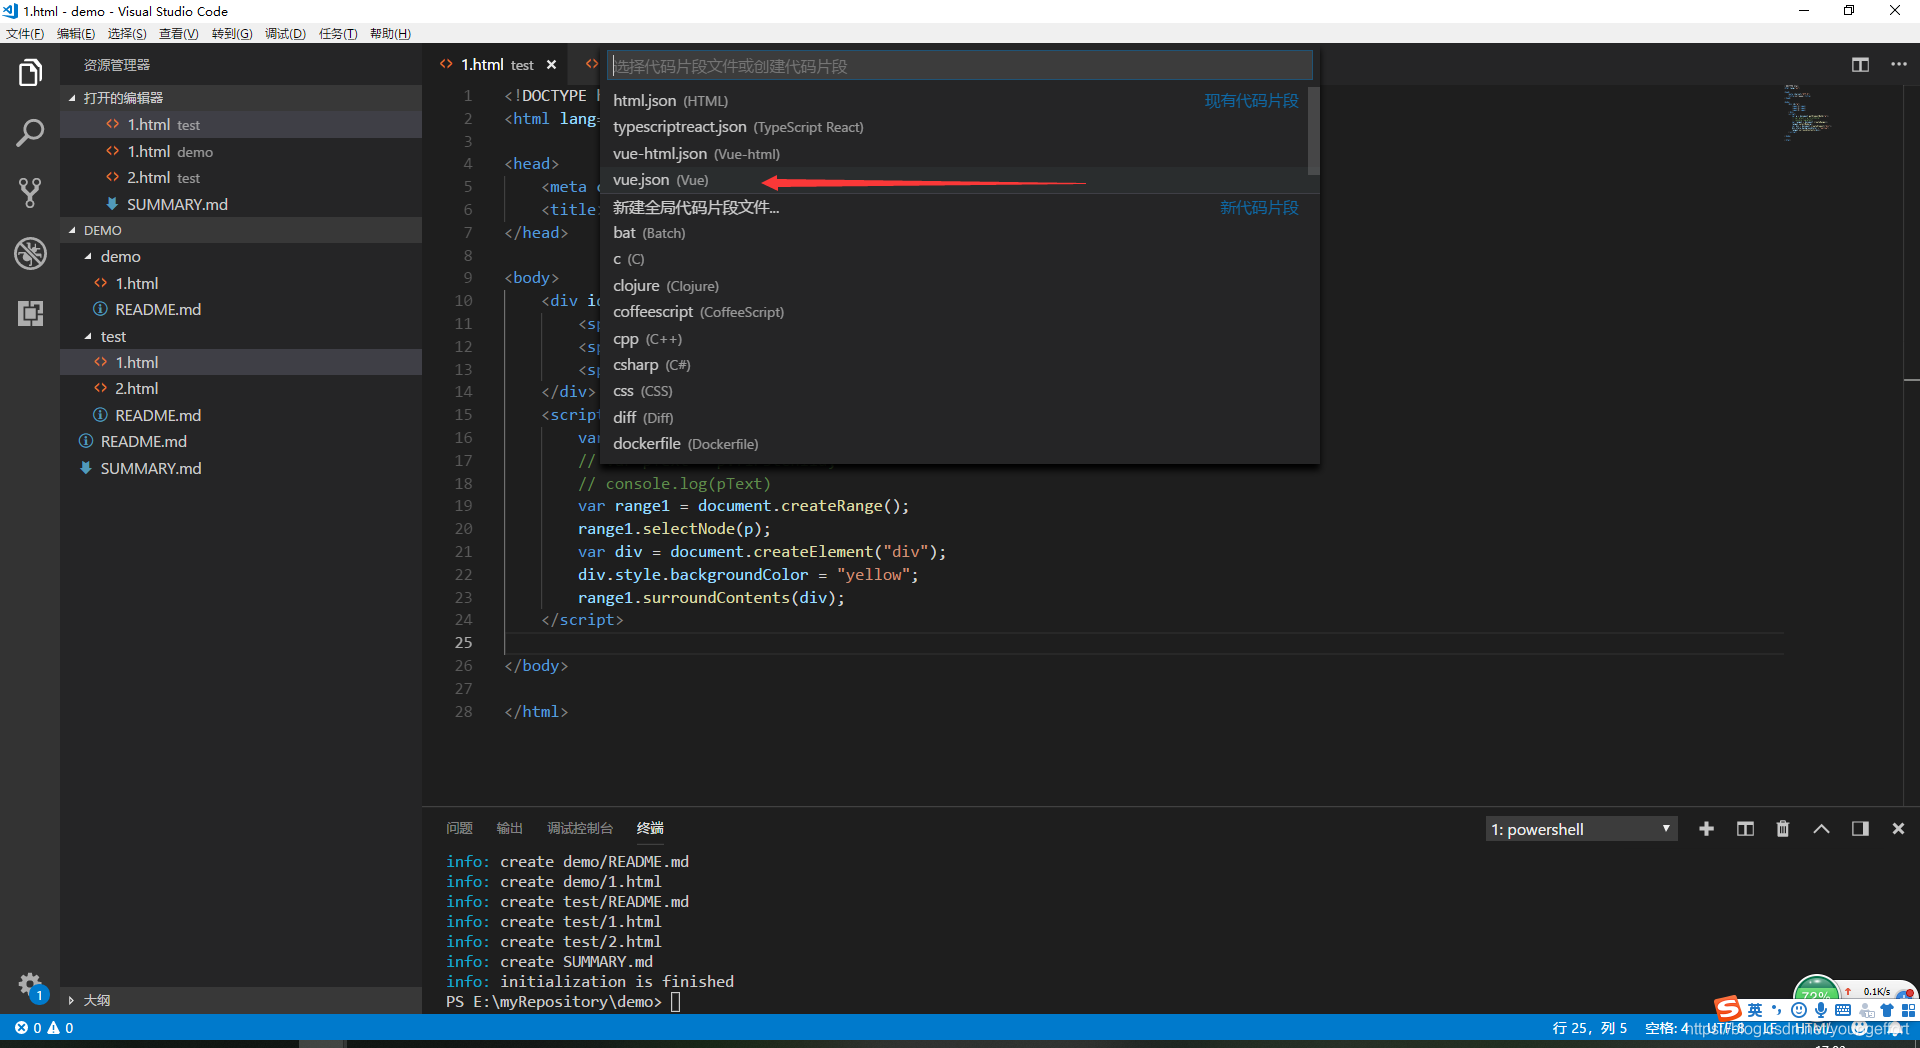Click the code minimap preview
This screenshot has height=1048, width=1920.
click(x=1808, y=113)
